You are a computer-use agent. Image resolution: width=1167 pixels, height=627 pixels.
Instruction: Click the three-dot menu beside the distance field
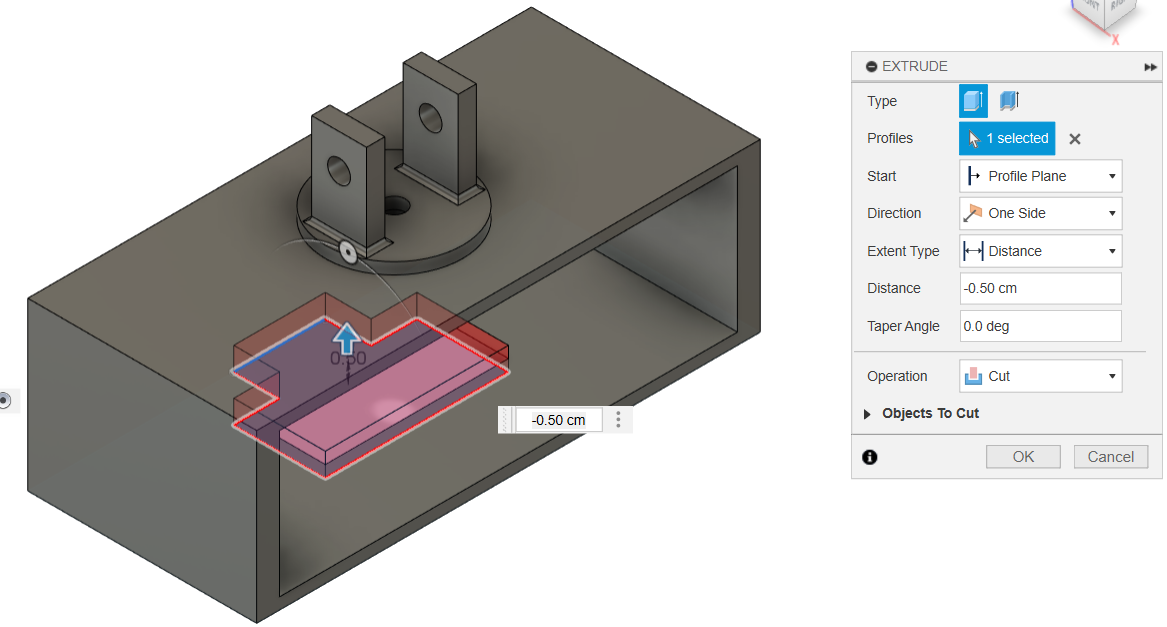[x=617, y=419]
